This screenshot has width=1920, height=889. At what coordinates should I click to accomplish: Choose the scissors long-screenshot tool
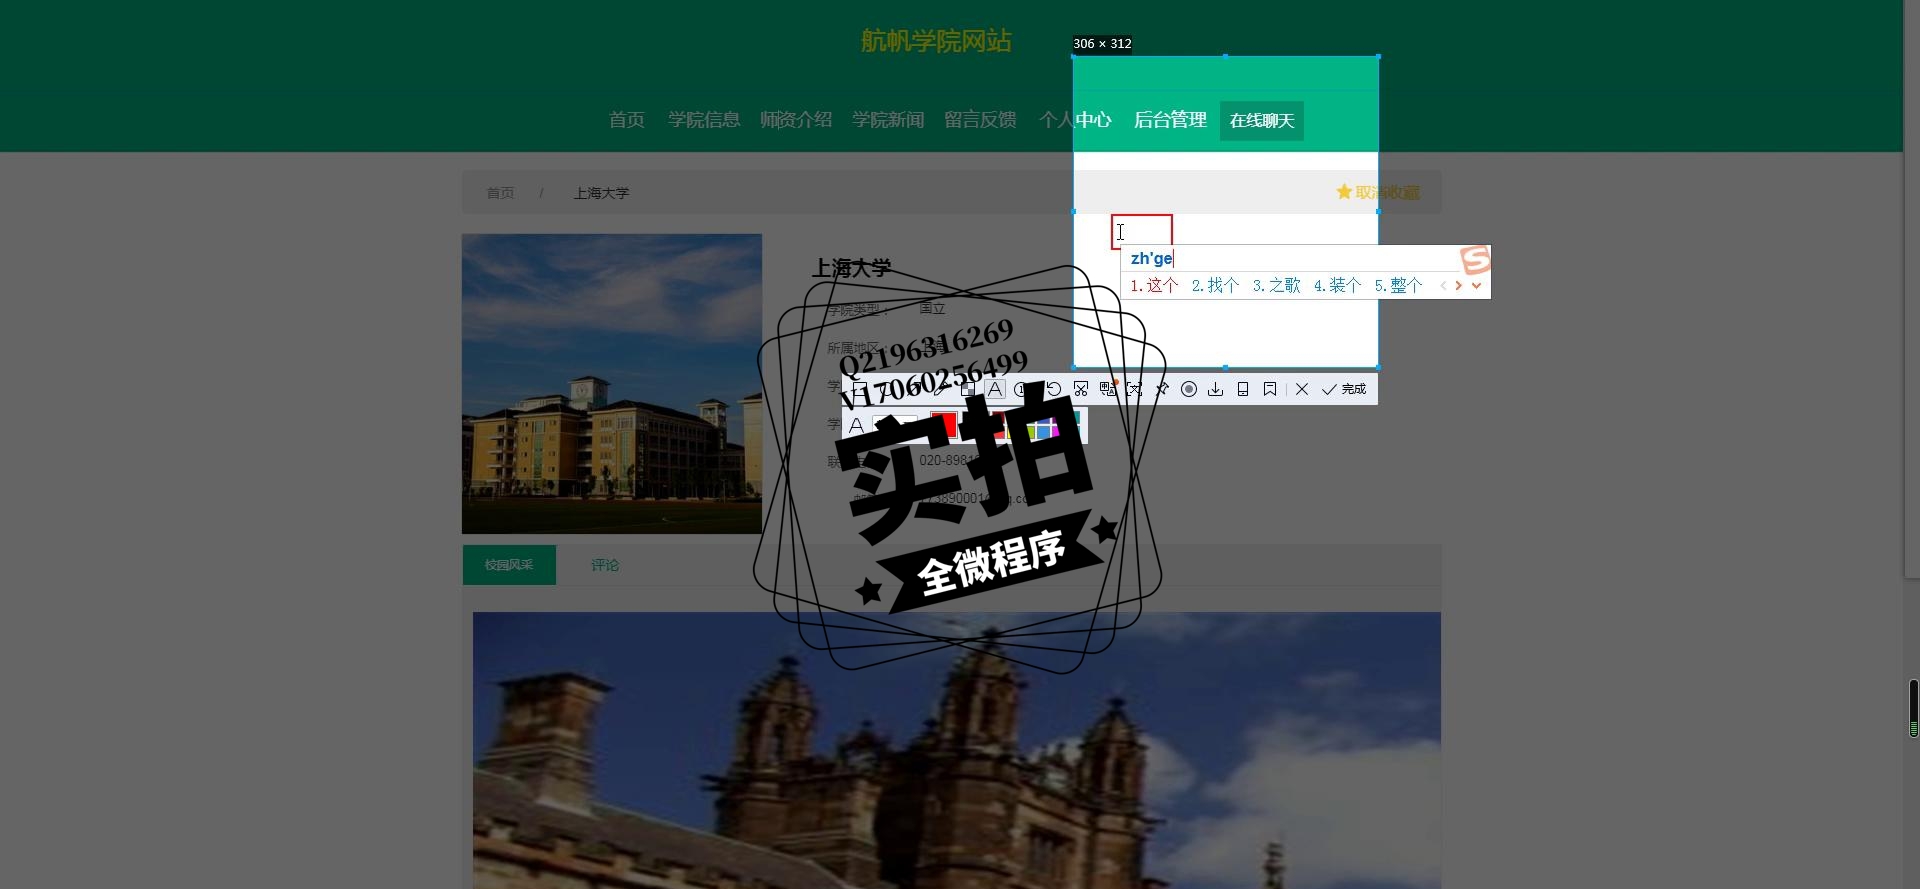coord(1081,389)
